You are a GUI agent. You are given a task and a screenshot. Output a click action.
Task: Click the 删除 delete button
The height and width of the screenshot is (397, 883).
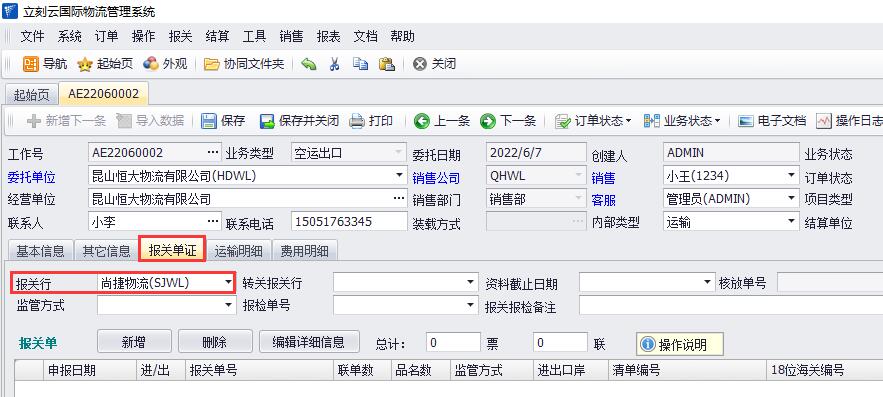[x=215, y=342]
